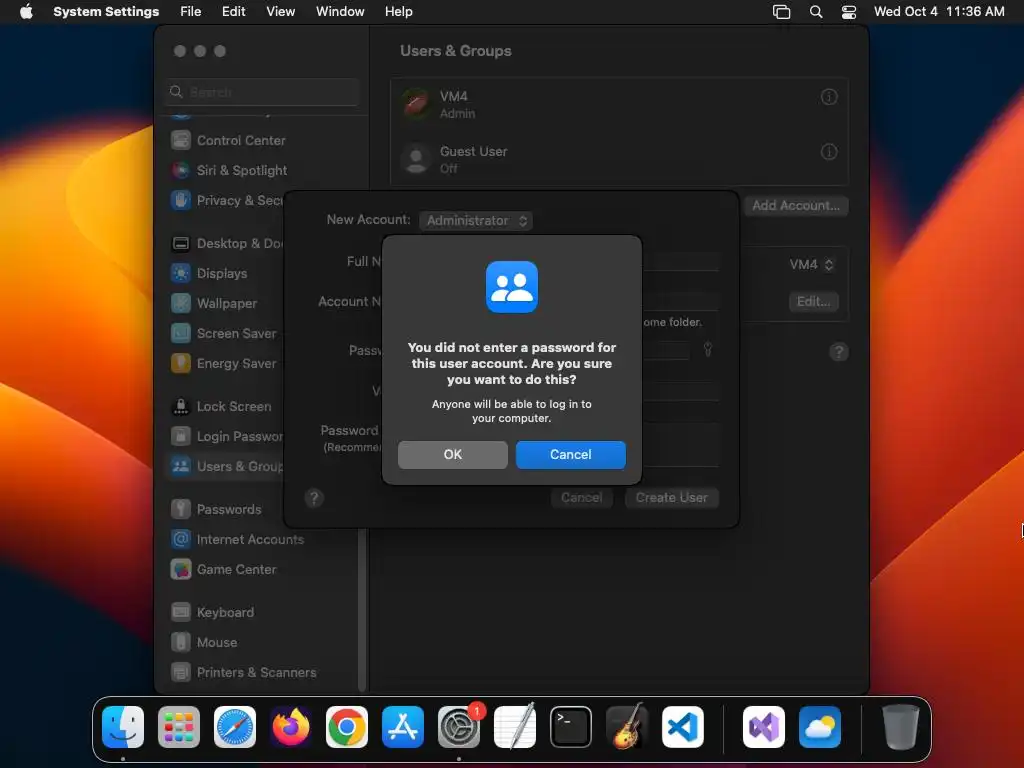The width and height of the screenshot is (1024, 768).
Task: Open the View menu
Action: 280,12
